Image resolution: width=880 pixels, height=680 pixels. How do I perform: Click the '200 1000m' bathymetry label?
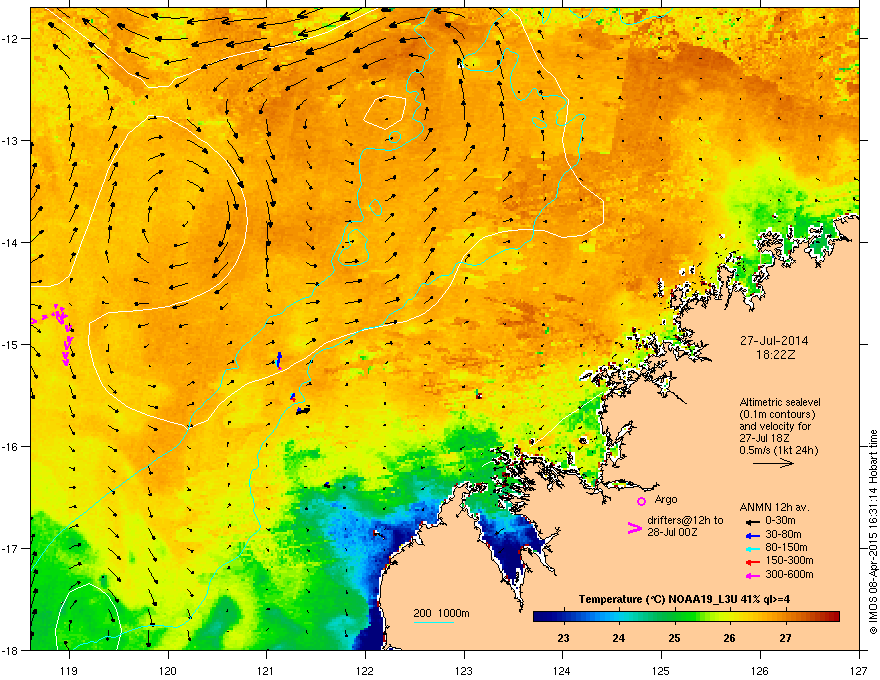(441, 613)
